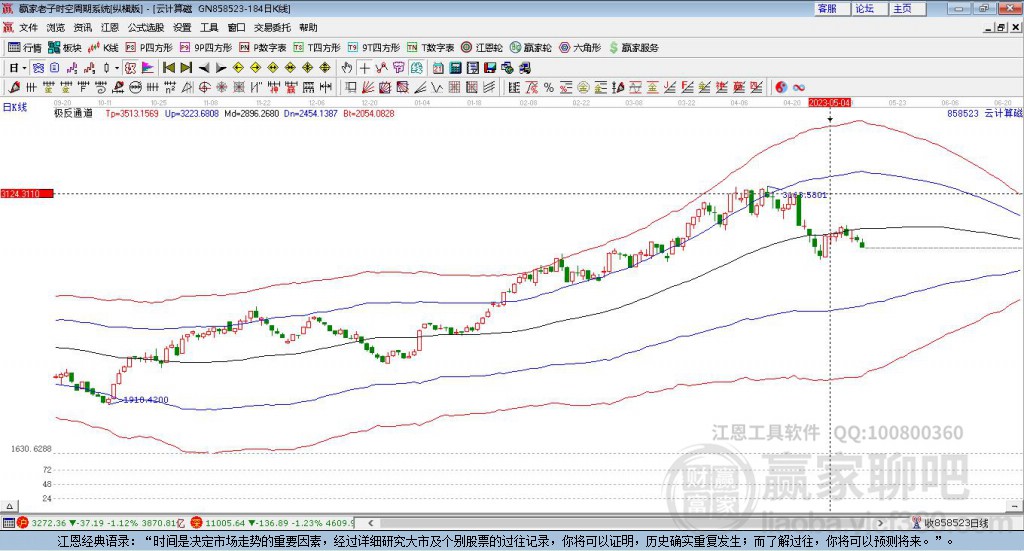Click the Tp=3513.1569 indicator value
This screenshot has width=1024, height=551.
coord(132,113)
